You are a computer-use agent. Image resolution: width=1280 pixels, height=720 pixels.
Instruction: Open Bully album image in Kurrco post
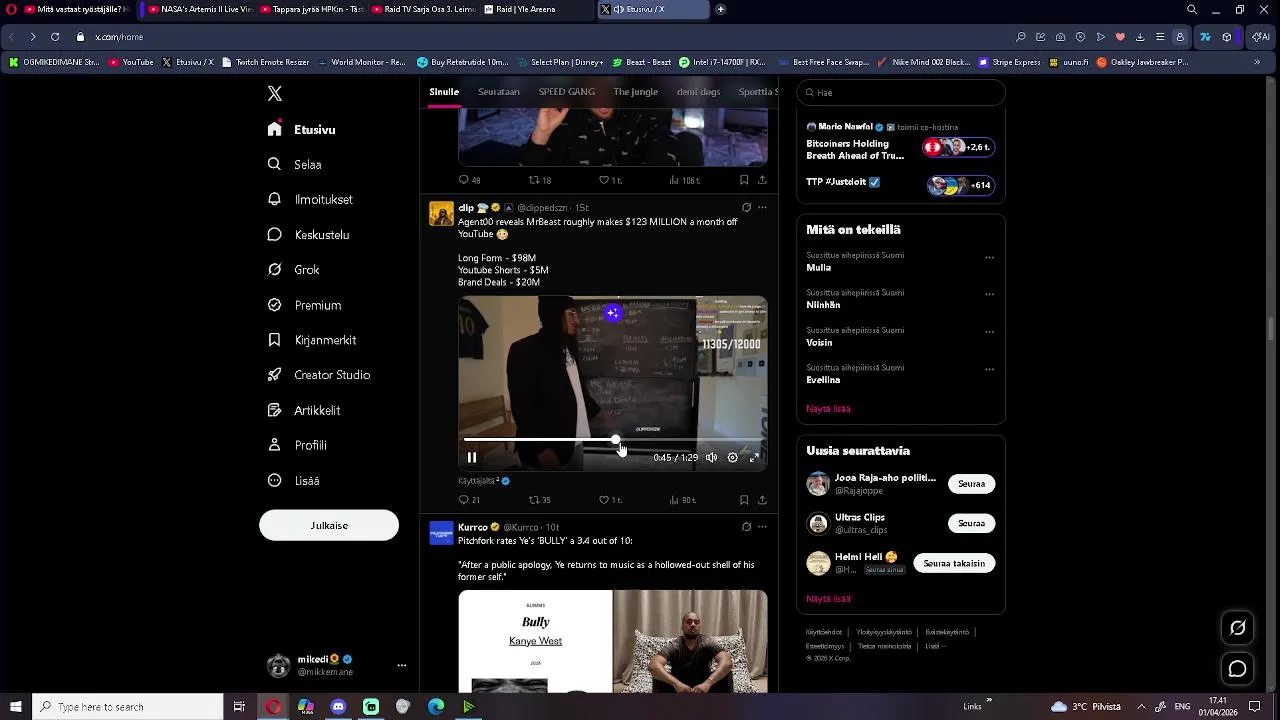pos(535,641)
